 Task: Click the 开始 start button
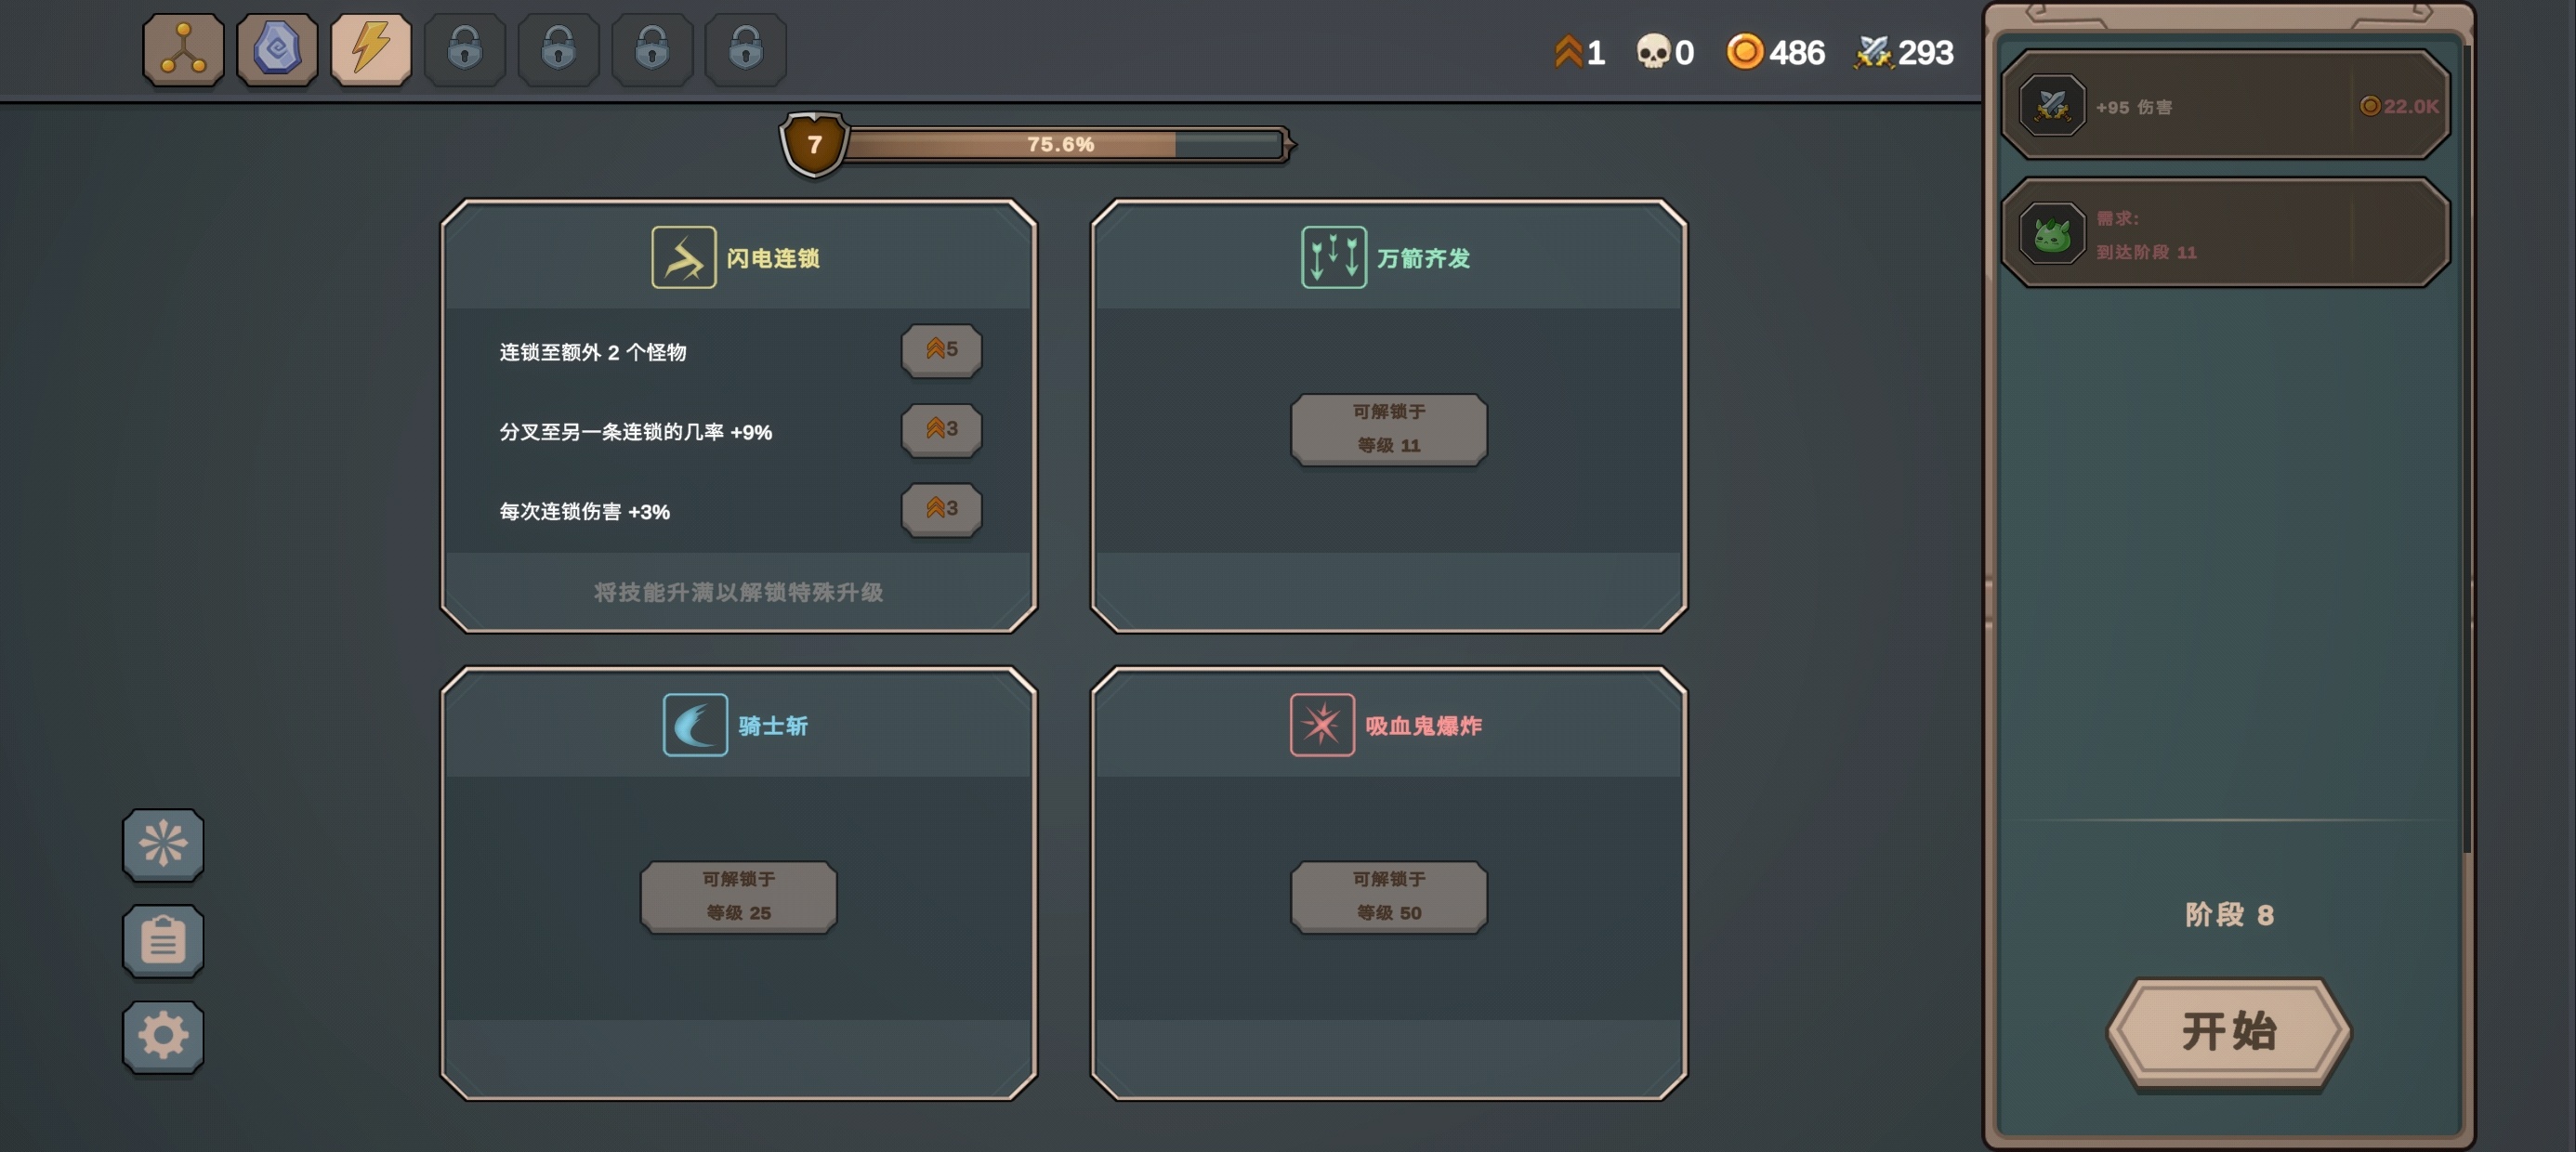click(x=2229, y=1032)
